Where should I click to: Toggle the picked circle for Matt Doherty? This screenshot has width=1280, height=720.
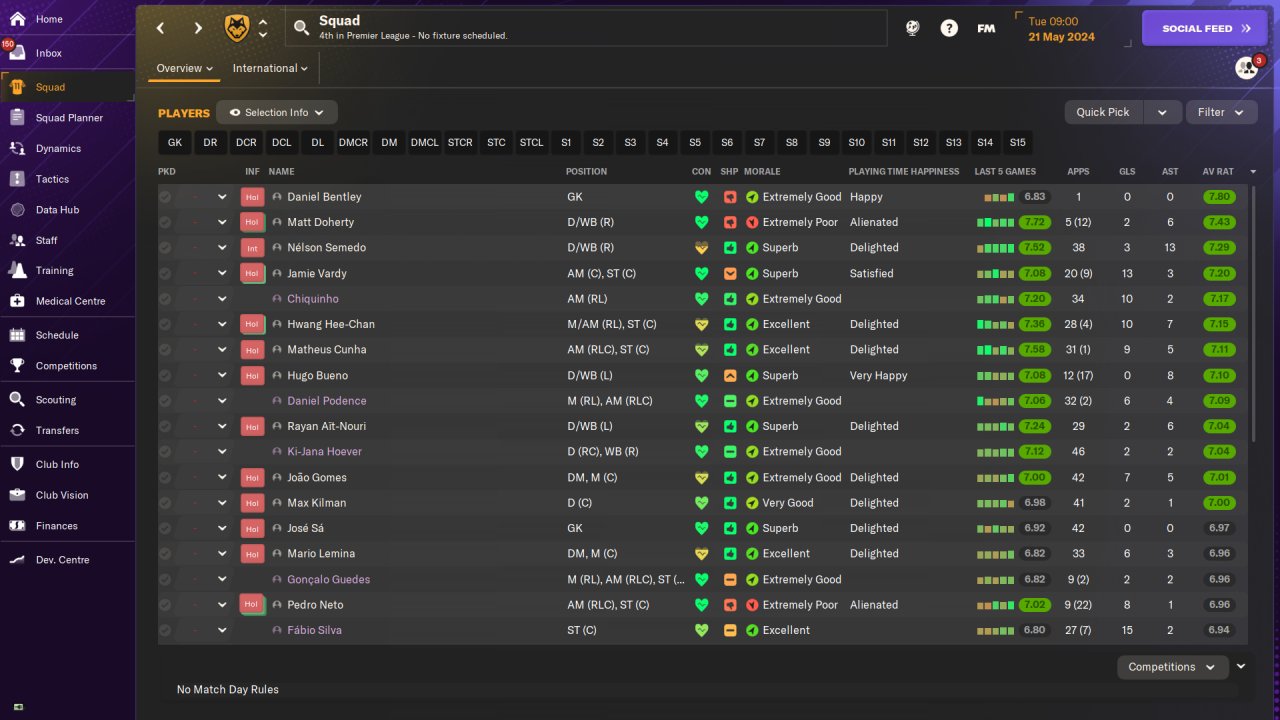(x=165, y=222)
